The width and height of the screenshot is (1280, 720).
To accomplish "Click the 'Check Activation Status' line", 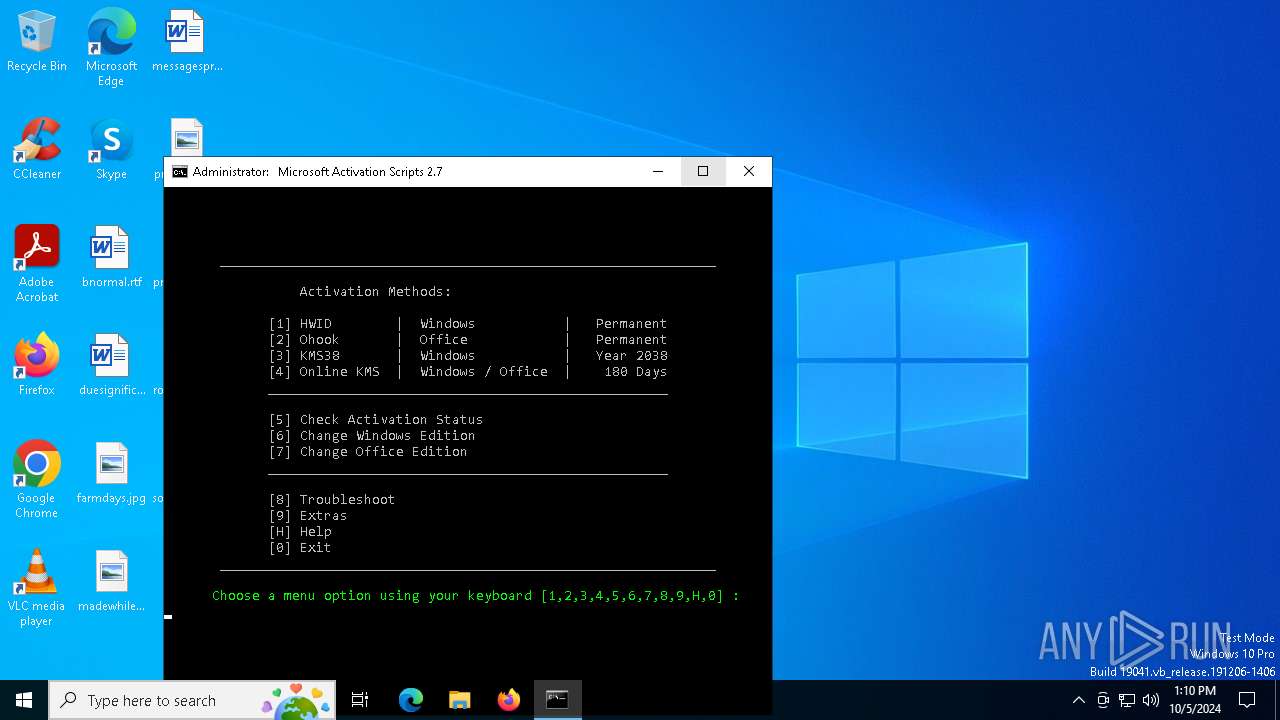I will [376, 420].
